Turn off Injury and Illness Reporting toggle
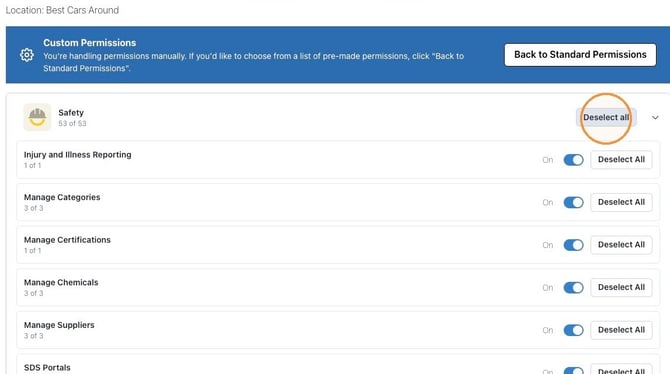670x374 pixels. 573,160
